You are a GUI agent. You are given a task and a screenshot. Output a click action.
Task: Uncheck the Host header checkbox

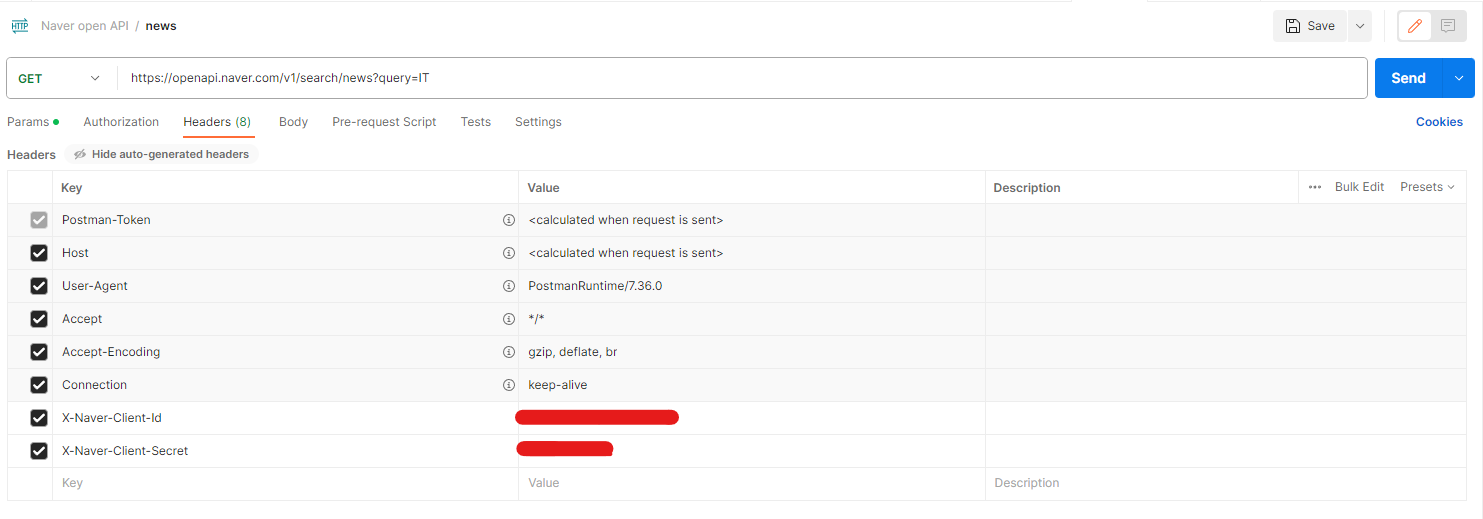[39, 253]
